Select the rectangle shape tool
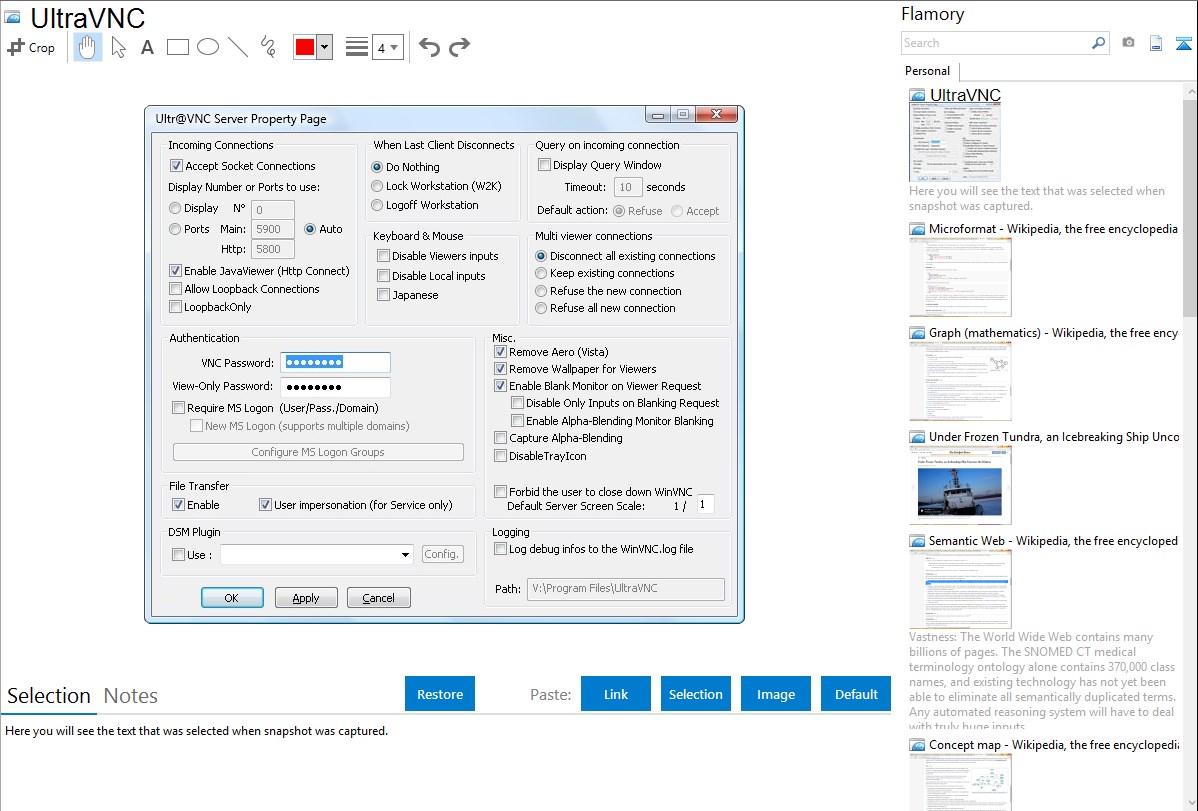 point(177,47)
